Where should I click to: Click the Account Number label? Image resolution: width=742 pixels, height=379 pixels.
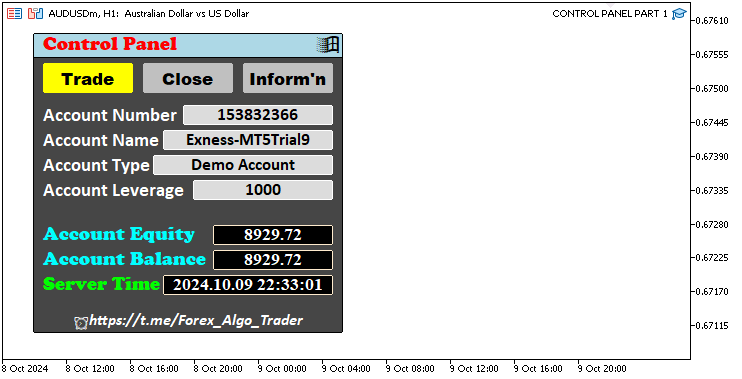click(x=110, y=115)
